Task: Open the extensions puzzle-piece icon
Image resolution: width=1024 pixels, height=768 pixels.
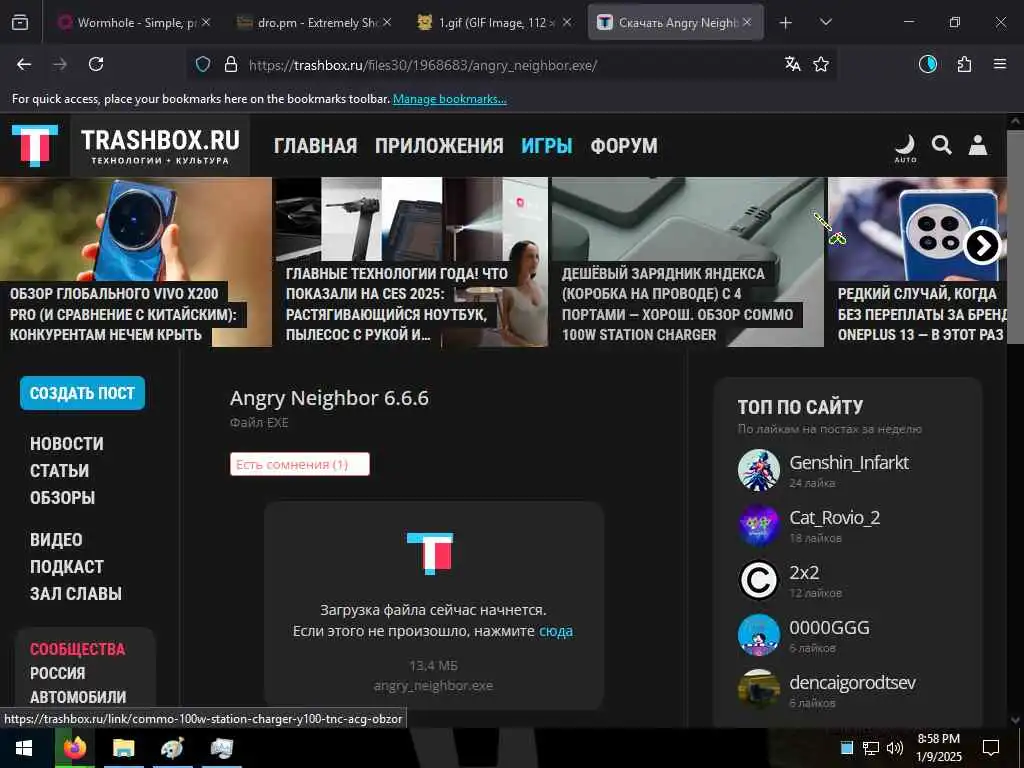Action: pyautogui.click(x=964, y=64)
